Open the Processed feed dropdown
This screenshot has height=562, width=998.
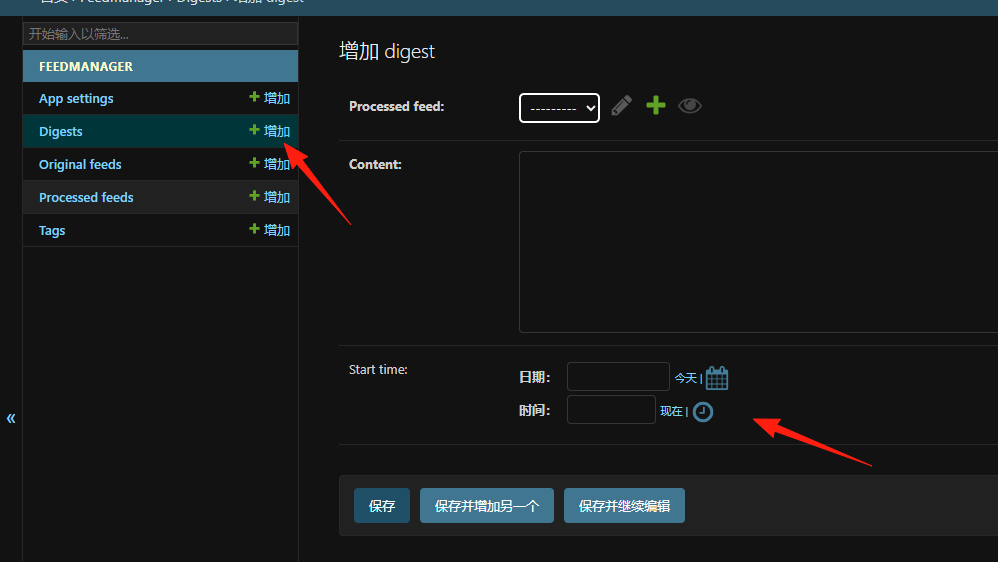[x=559, y=108]
